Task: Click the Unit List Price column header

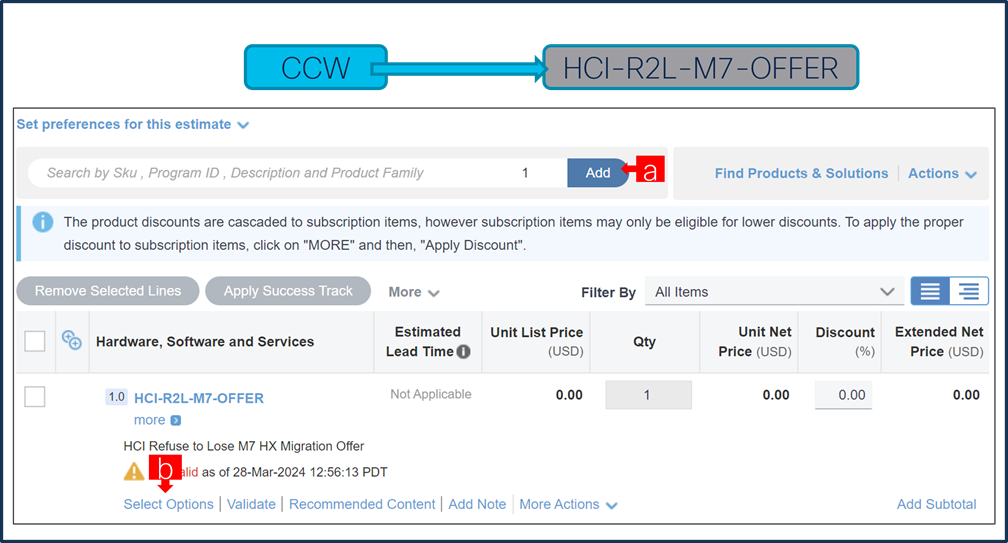Action: pyautogui.click(x=536, y=341)
